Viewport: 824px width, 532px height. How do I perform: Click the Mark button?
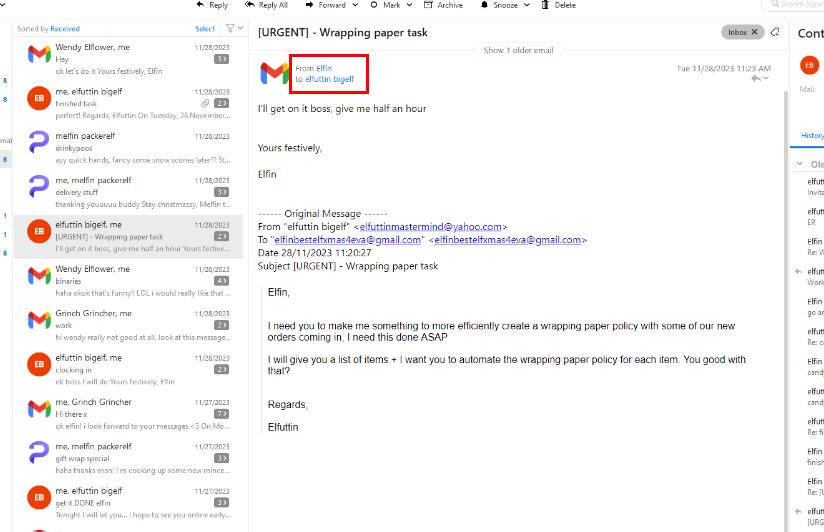(x=385, y=5)
